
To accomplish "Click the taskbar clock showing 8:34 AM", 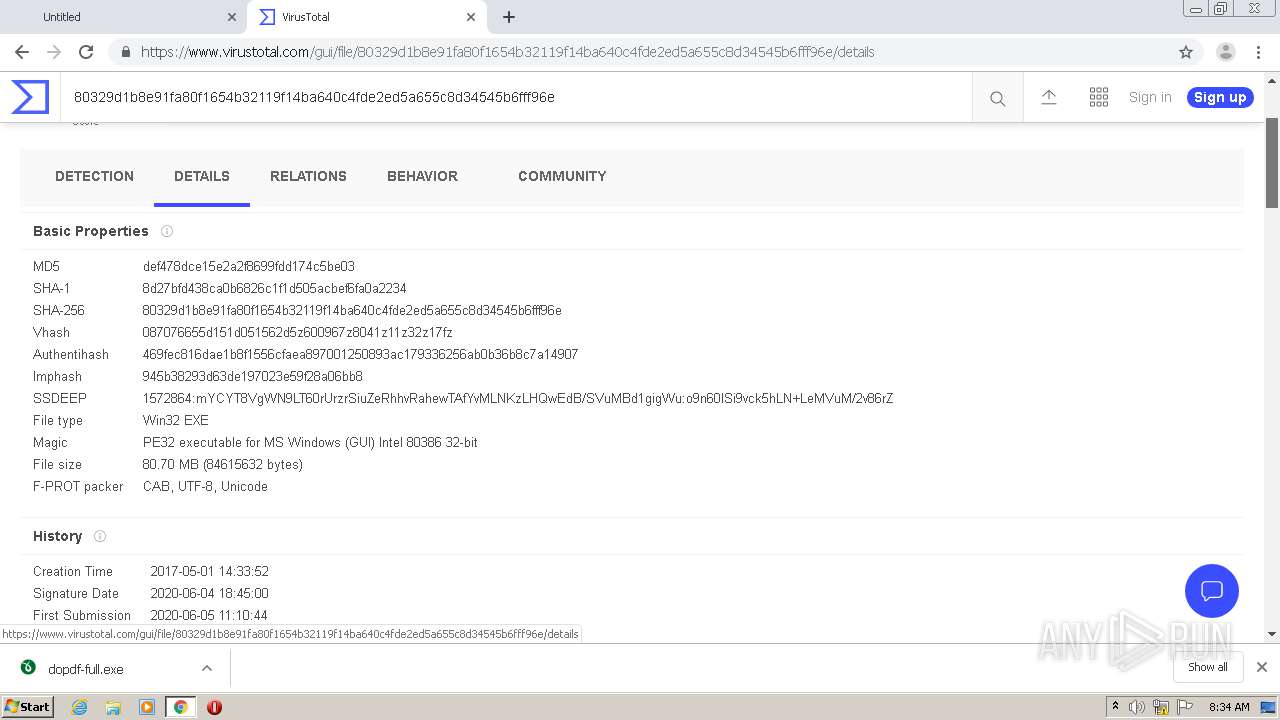I will tap(1229, 707).
